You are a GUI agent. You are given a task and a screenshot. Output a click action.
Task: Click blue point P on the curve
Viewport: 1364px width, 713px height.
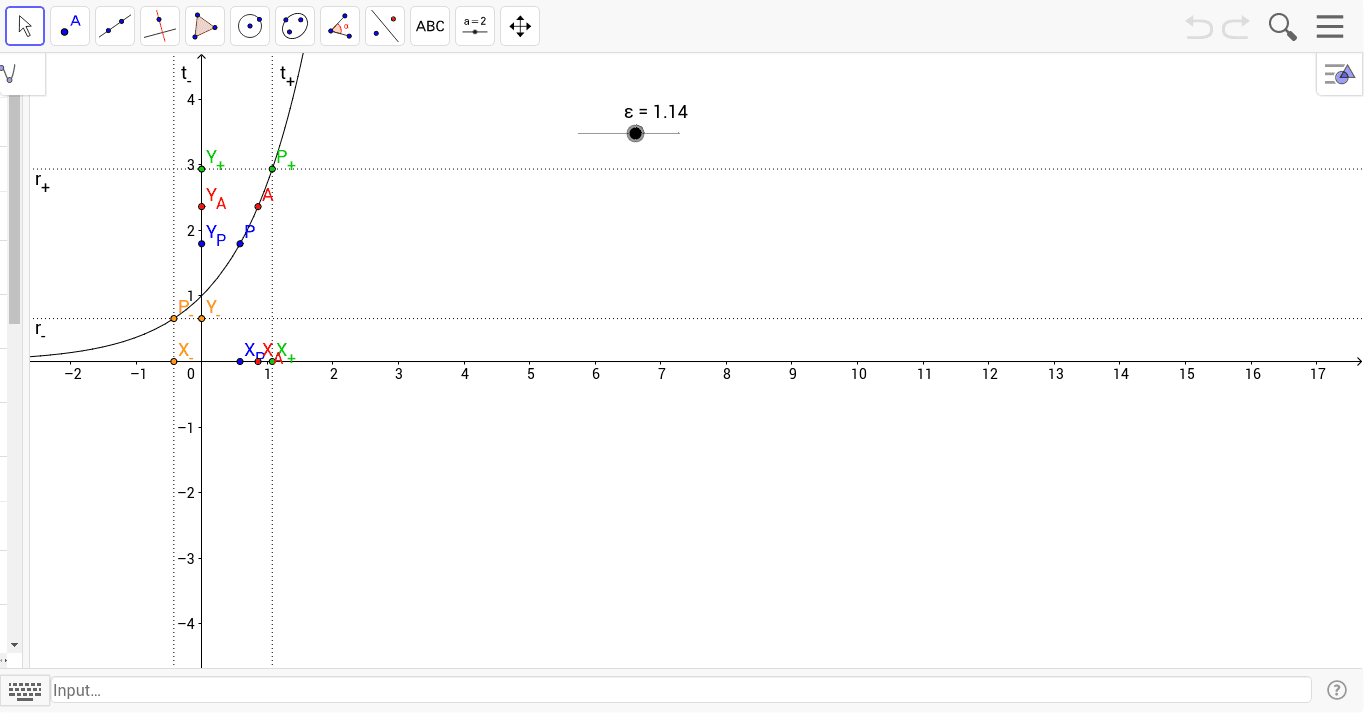point(240,244)
